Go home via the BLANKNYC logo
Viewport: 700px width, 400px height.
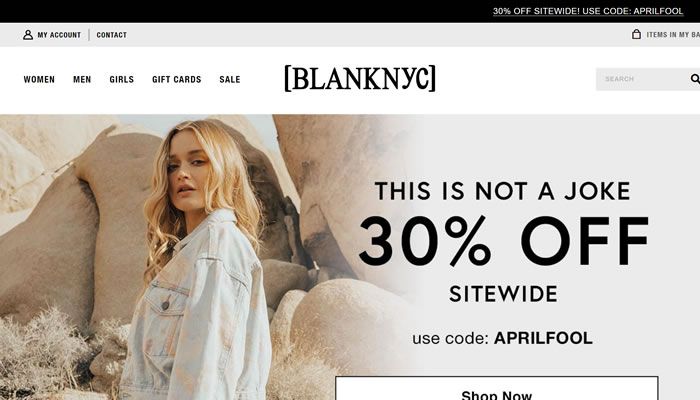click(x=360, y=79)
